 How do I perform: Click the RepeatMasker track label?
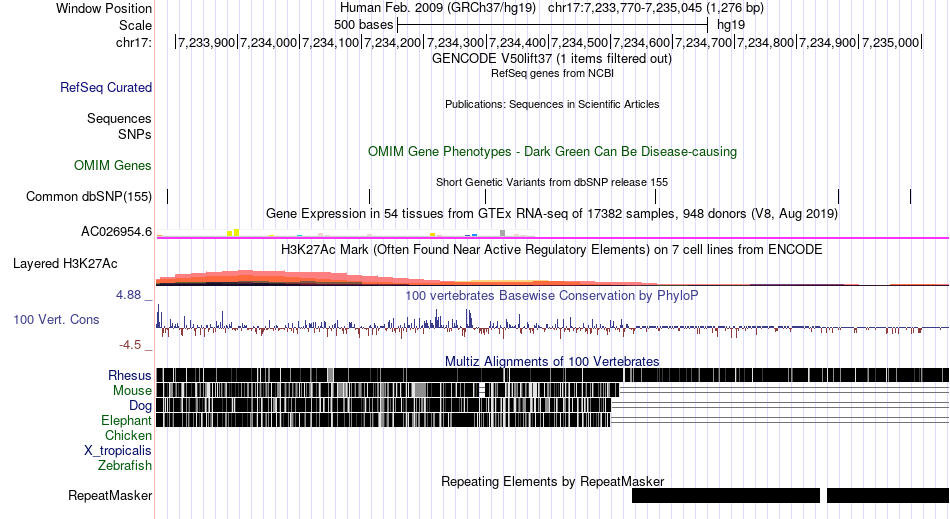[110, 495]
